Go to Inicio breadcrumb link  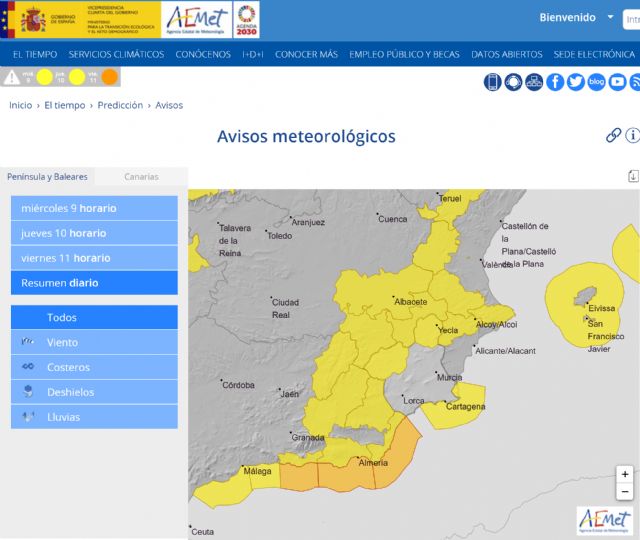click(20, 105)
